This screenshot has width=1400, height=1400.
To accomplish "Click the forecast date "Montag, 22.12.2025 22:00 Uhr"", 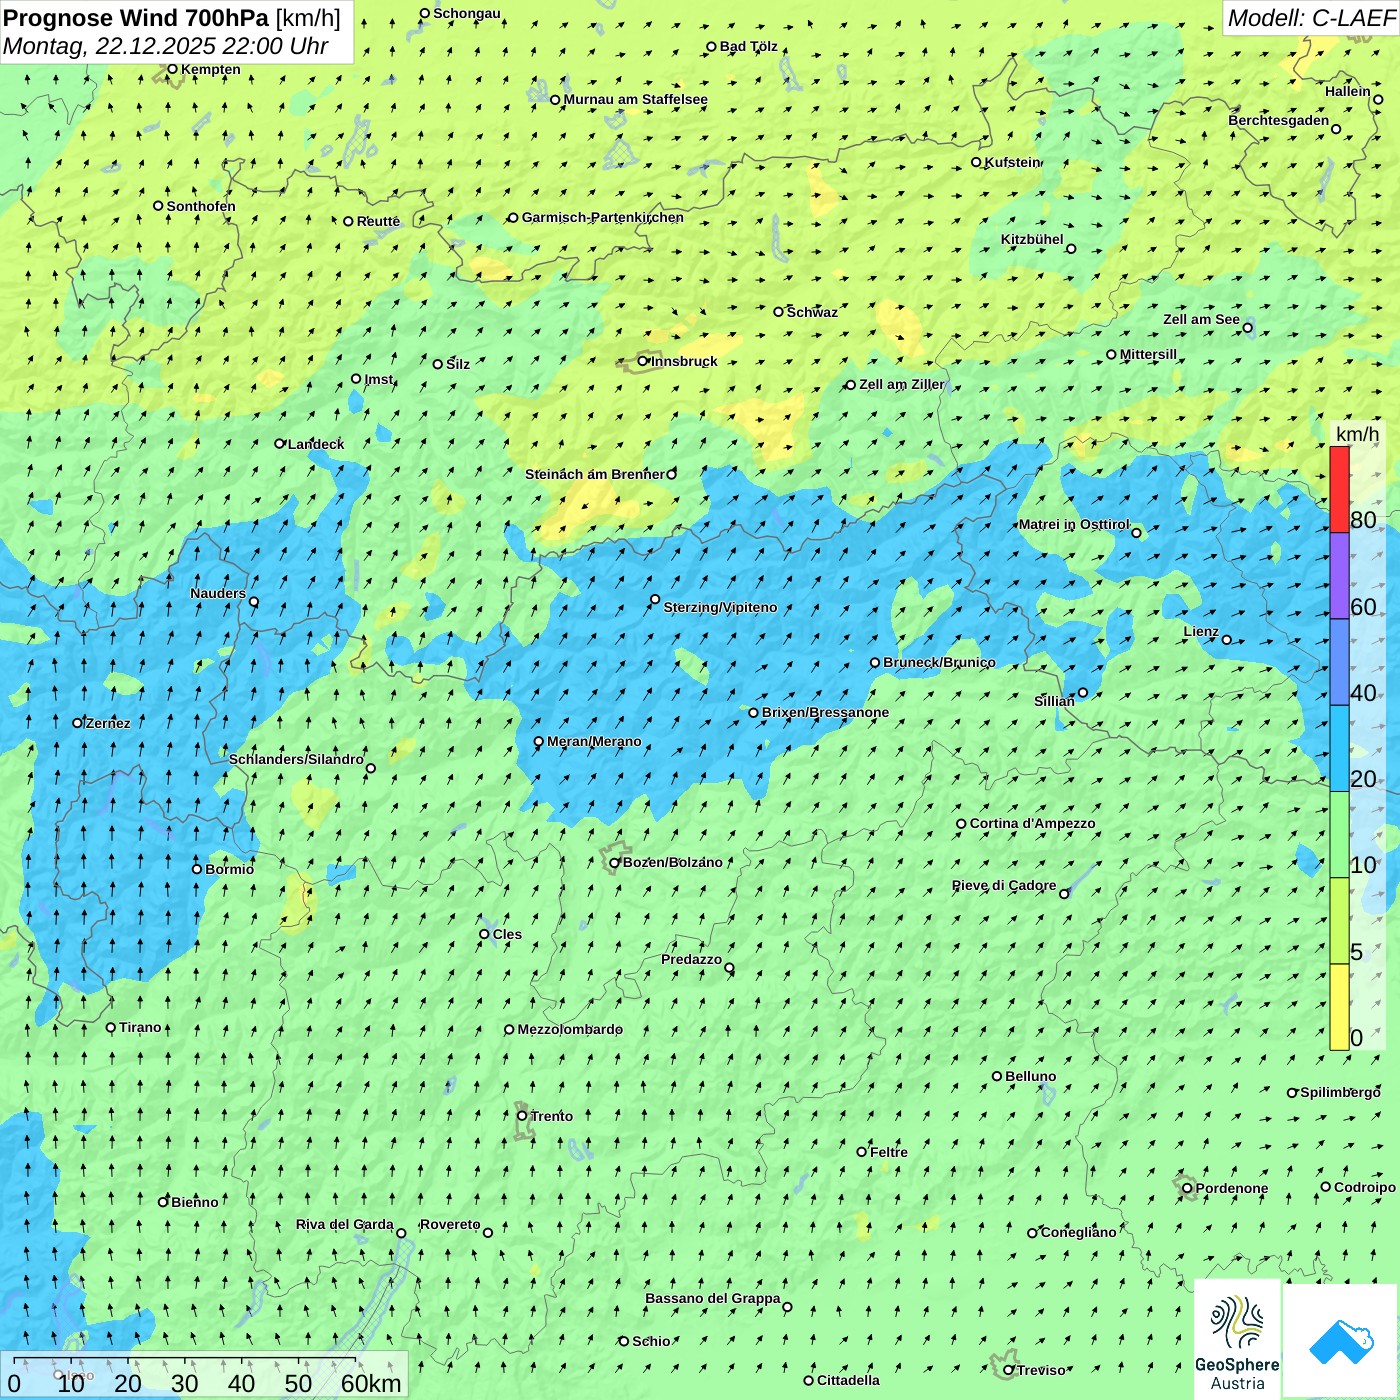I will (166, 46).
